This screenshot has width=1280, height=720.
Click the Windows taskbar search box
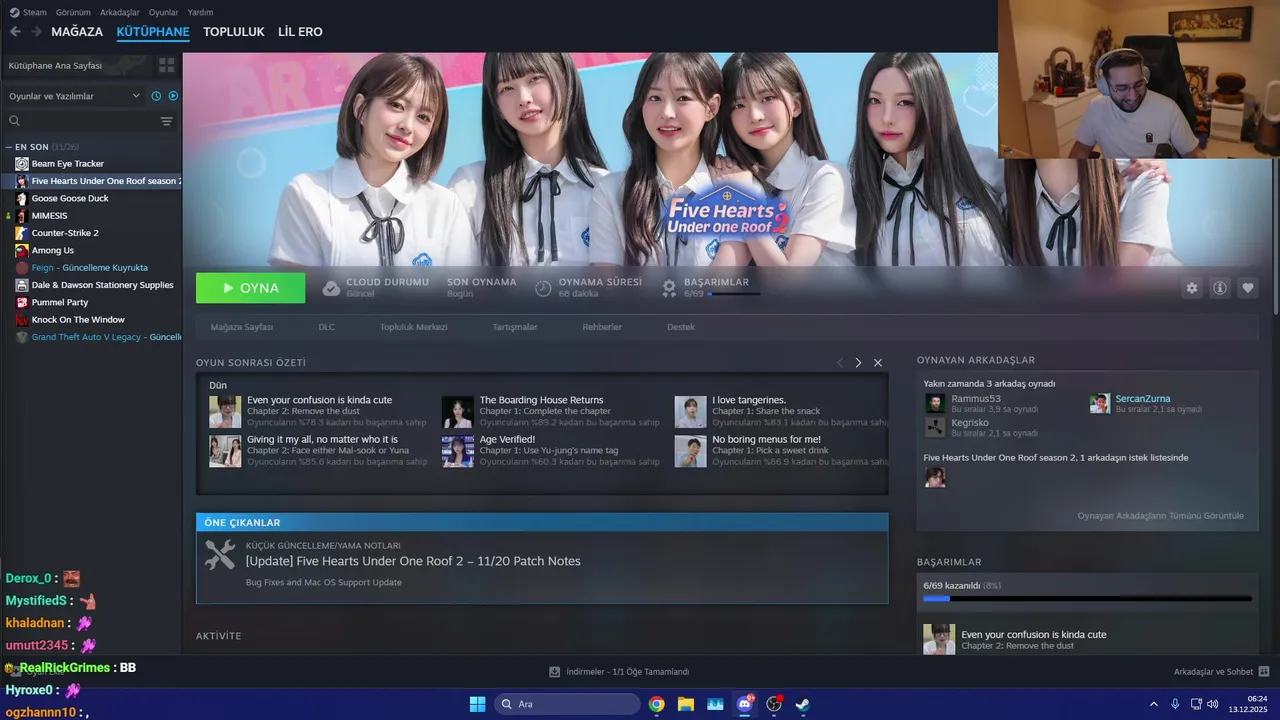(x=567, y=704)
